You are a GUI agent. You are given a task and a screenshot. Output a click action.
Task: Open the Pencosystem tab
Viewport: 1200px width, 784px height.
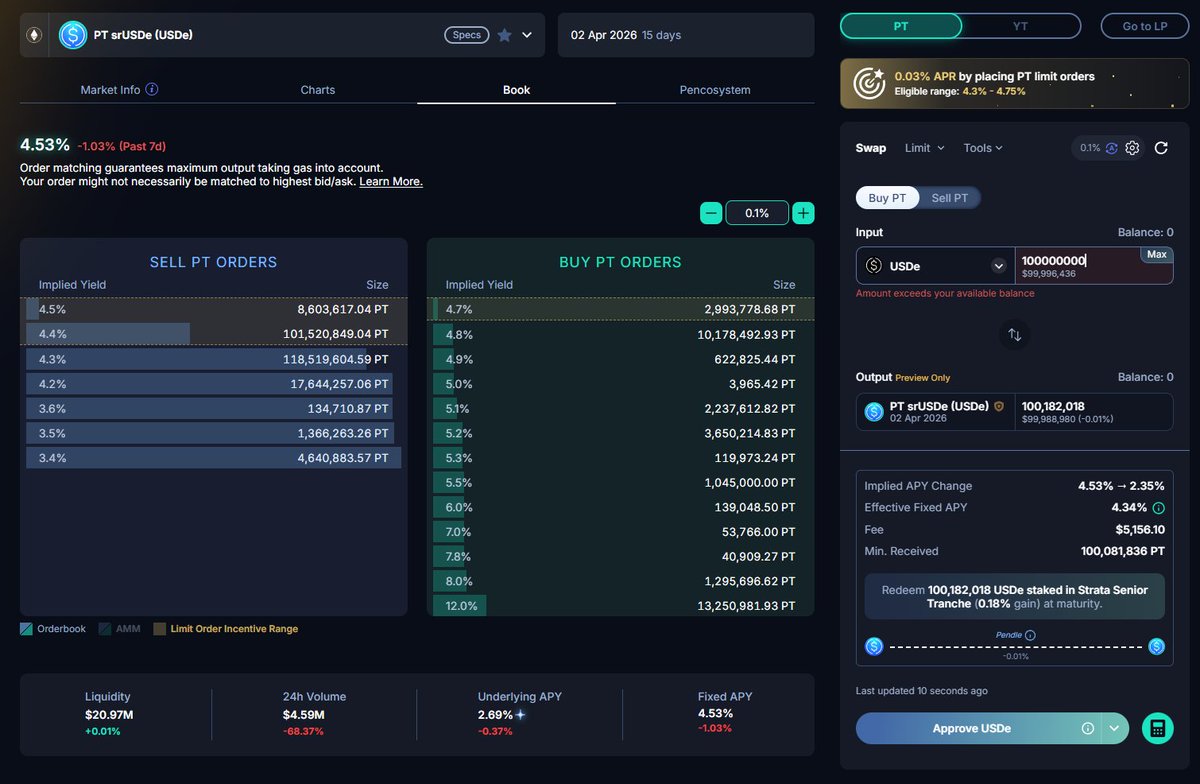click(x=715, y=90)
